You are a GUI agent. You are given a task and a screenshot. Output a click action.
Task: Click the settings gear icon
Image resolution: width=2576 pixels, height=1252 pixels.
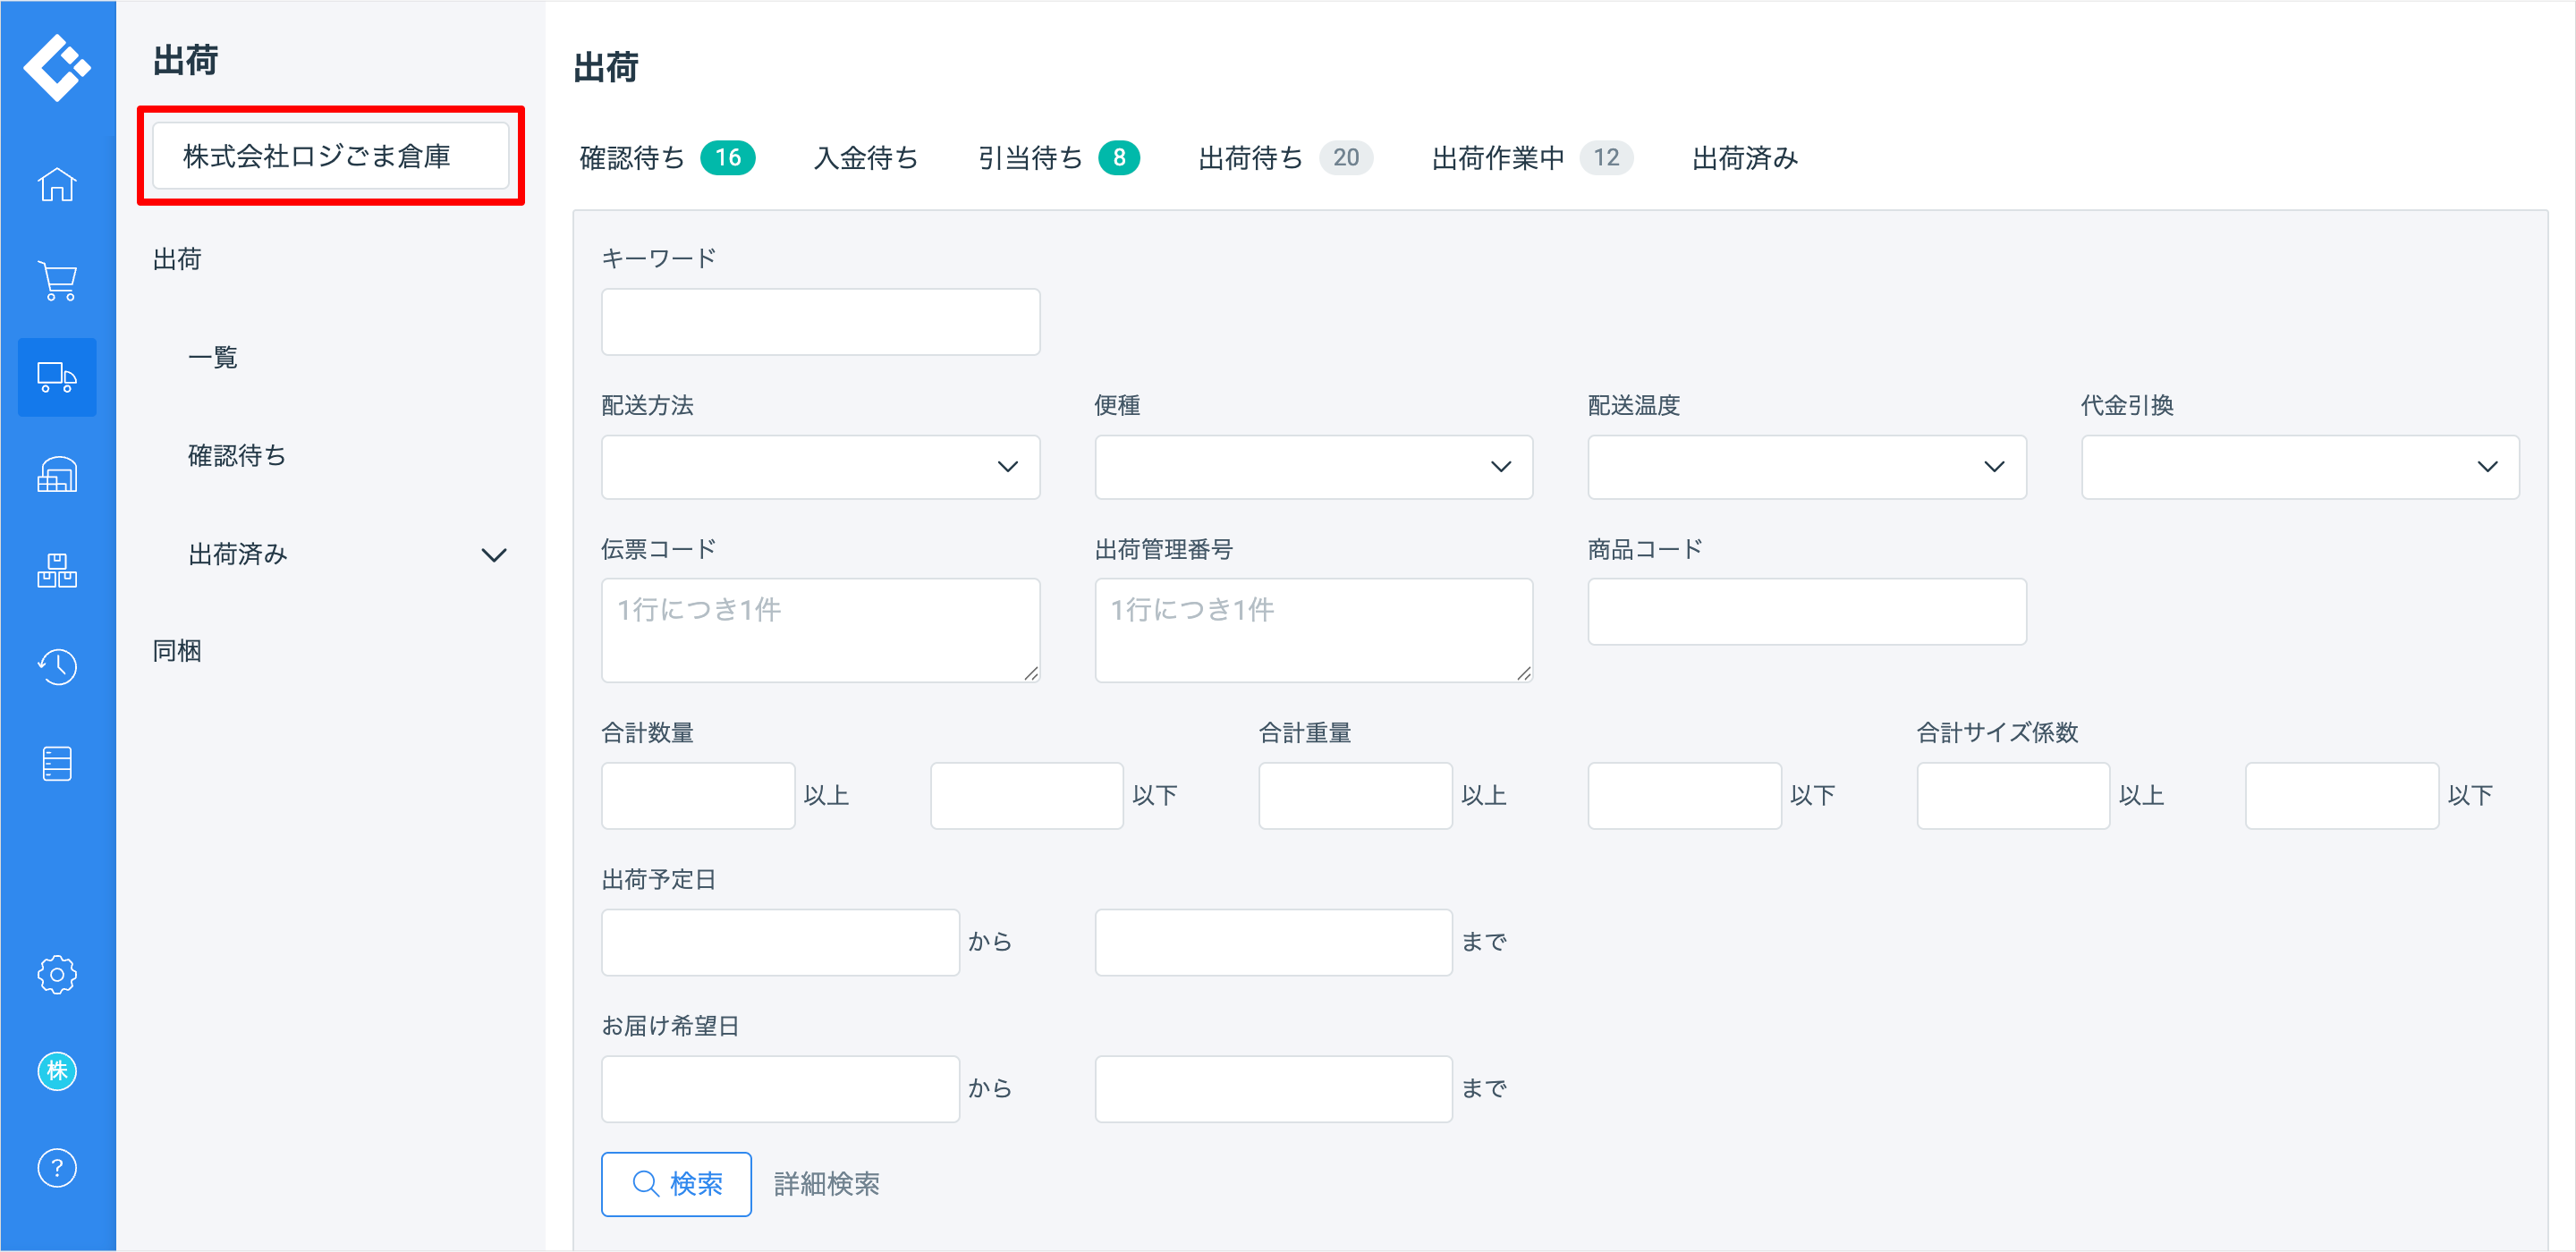[57, 974]
